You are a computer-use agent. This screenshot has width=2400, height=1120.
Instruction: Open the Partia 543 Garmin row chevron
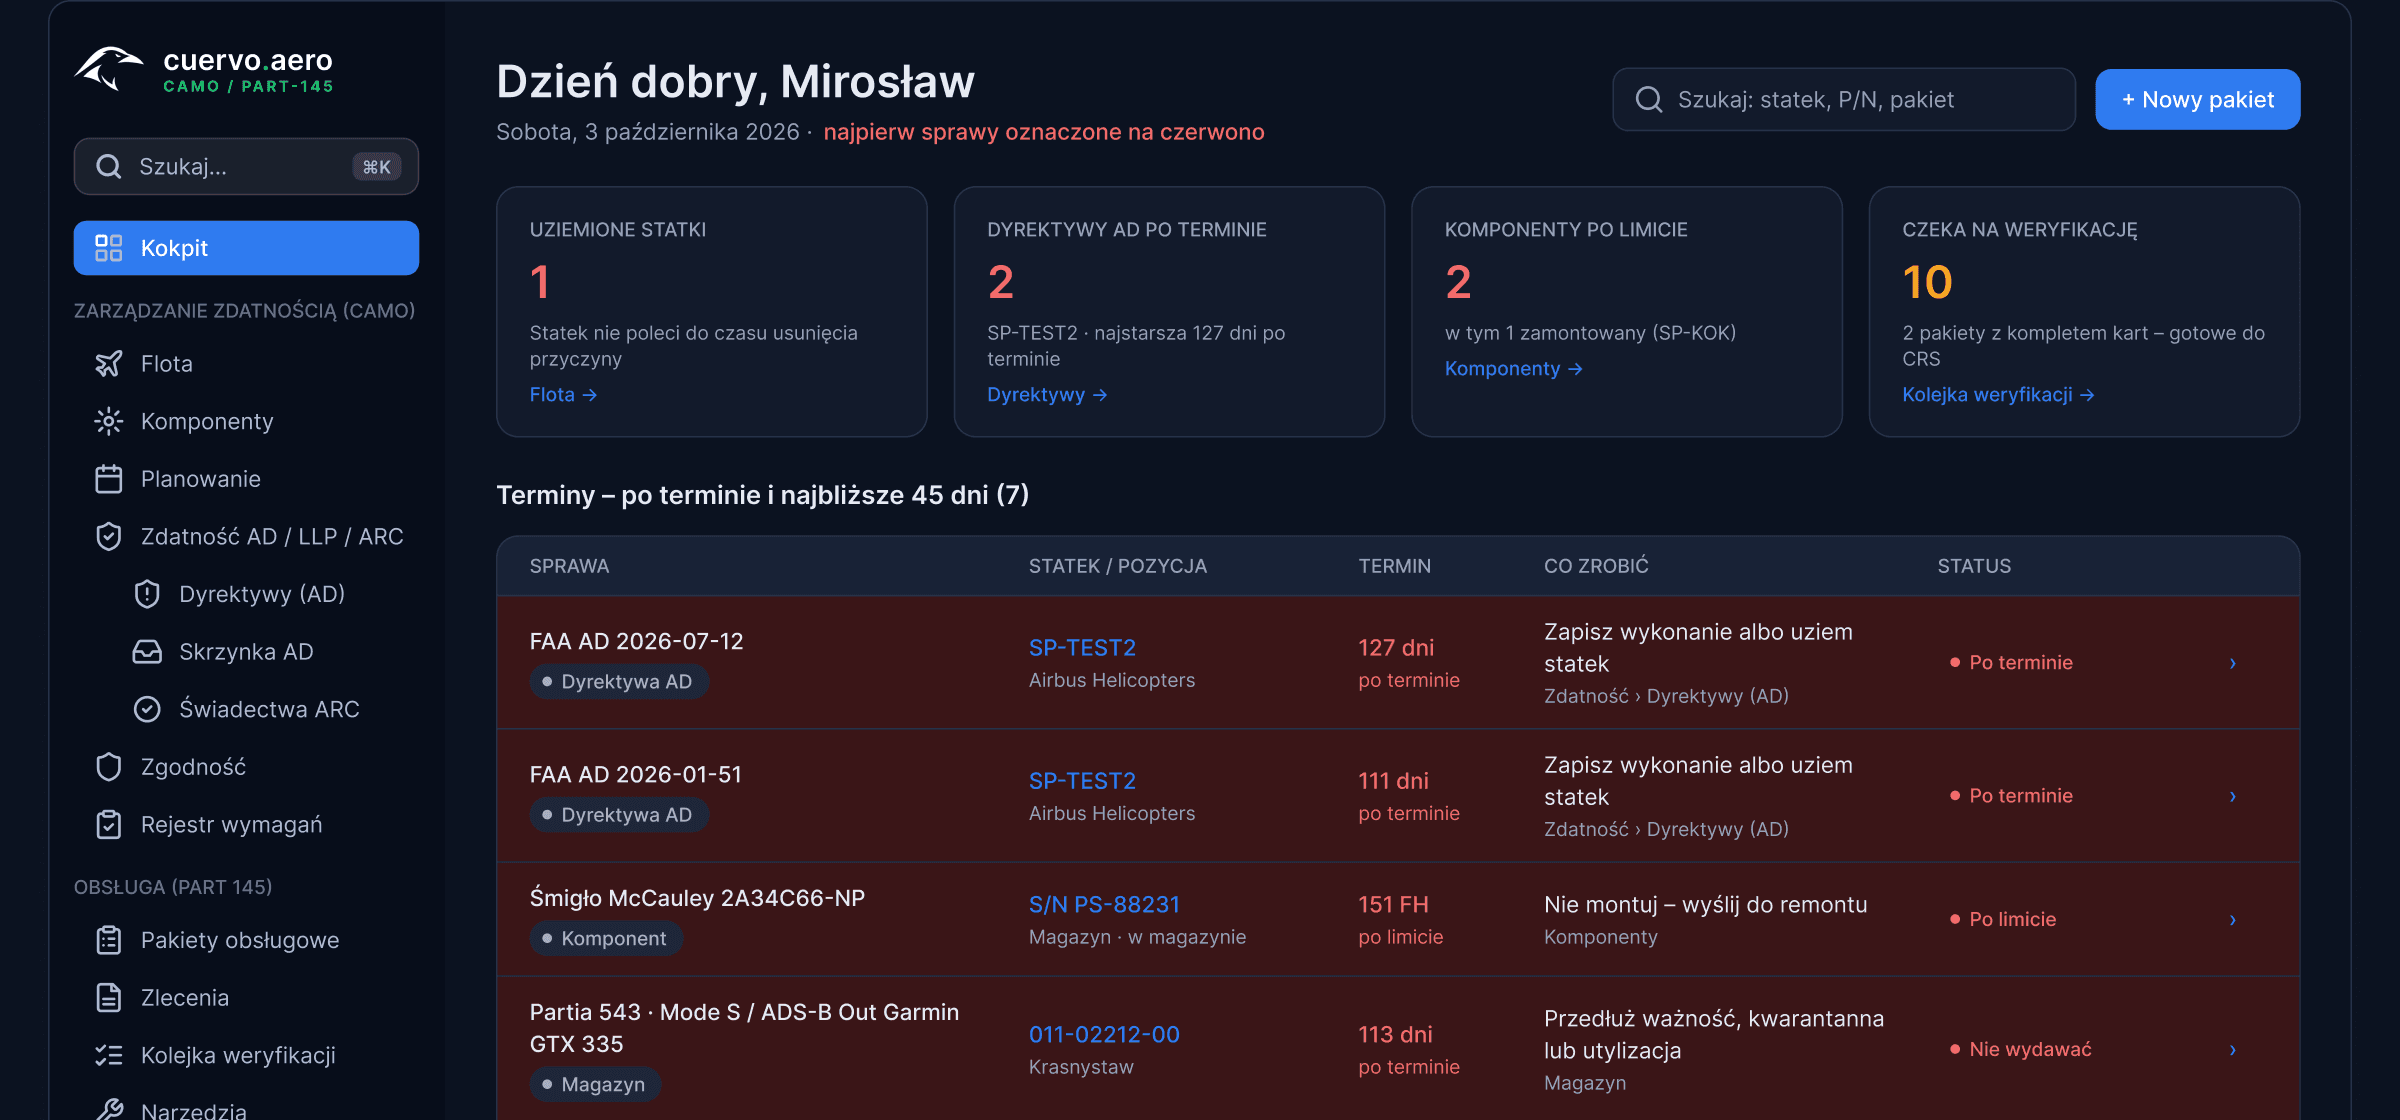pyautogui.click(x=2232, y=1050)
